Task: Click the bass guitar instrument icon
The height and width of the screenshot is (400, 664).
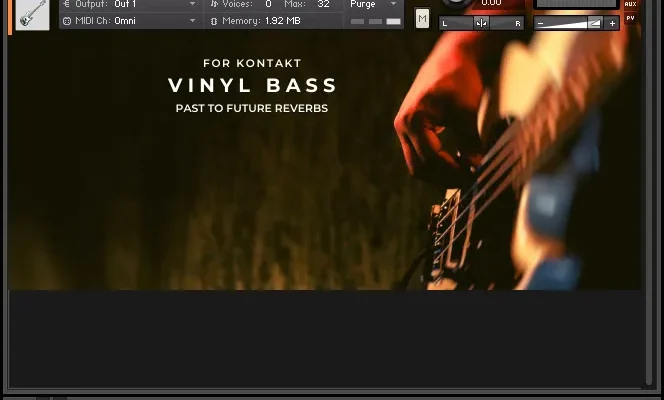Action: pyautogui.click(x=32, y=14)
